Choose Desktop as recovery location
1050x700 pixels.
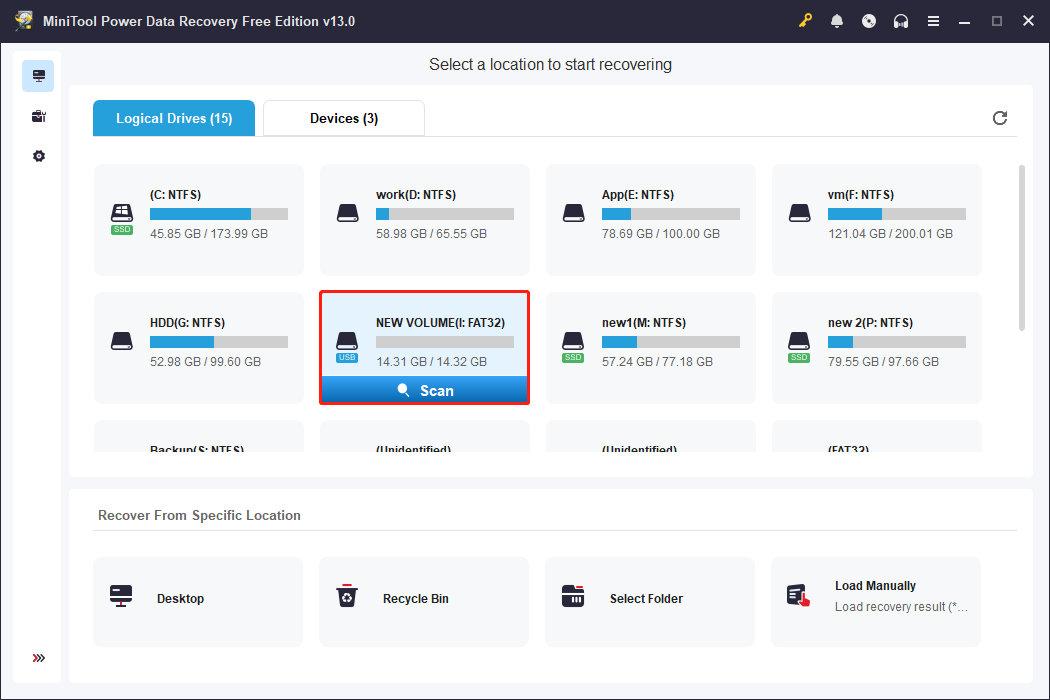(198, 602)
